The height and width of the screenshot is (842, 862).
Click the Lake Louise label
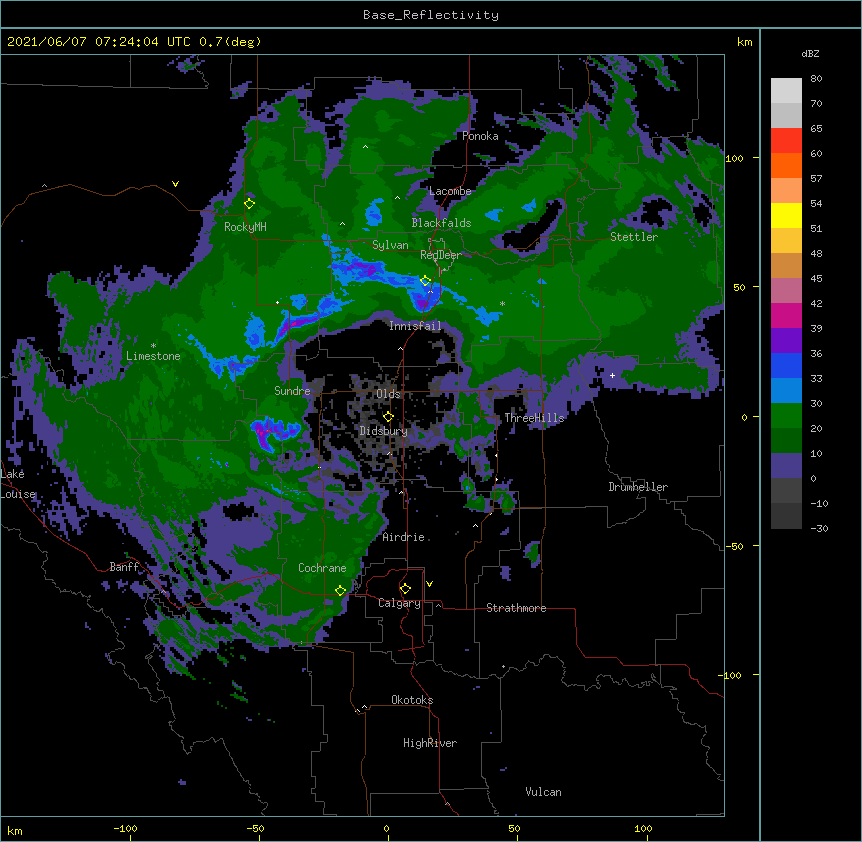tap(18, 484)
